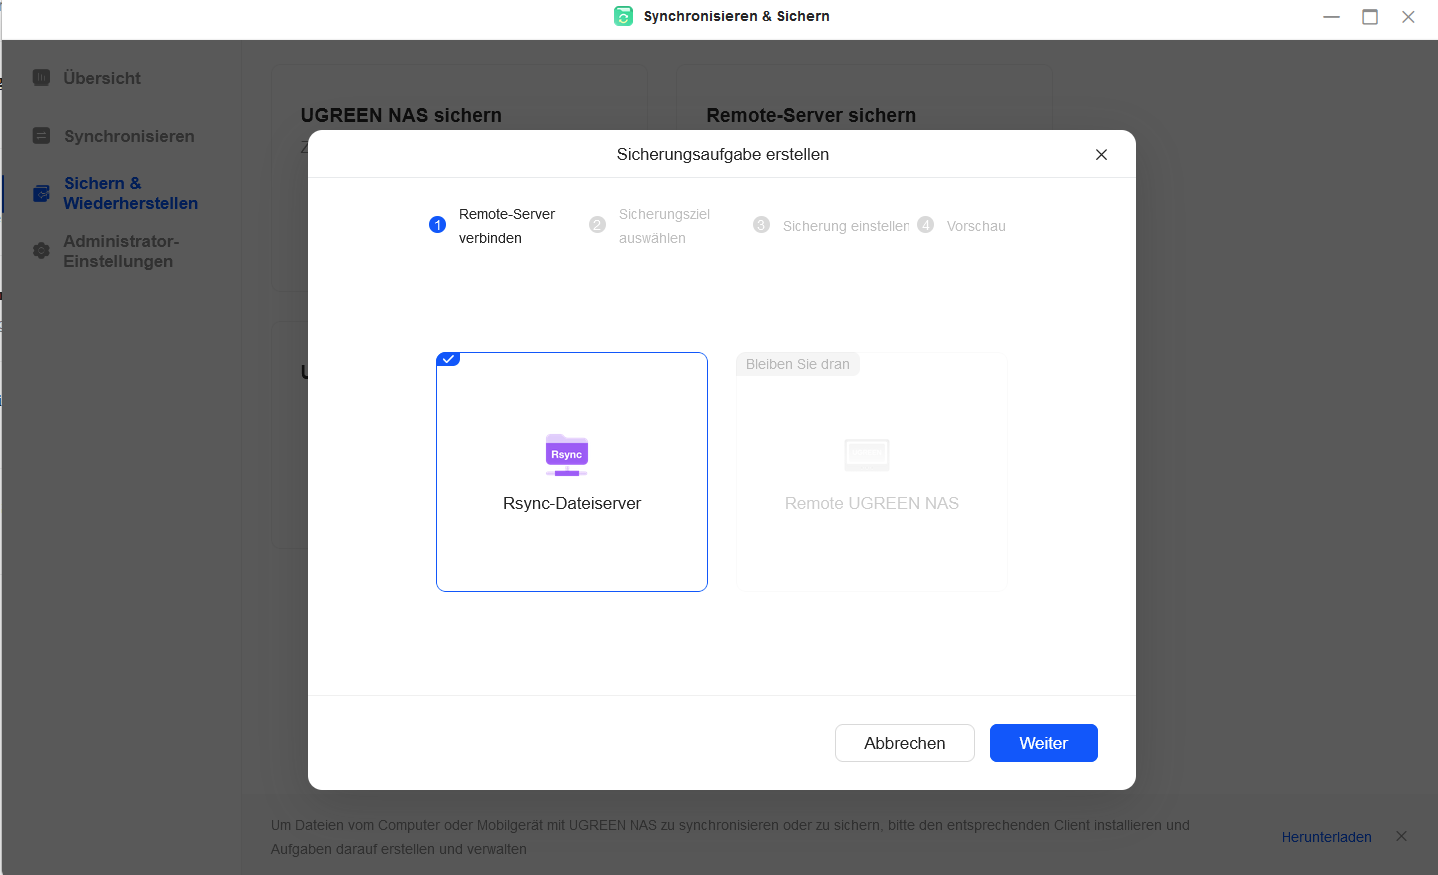Click the Remote UGREEN NAS label

click(x=872, y=503)
